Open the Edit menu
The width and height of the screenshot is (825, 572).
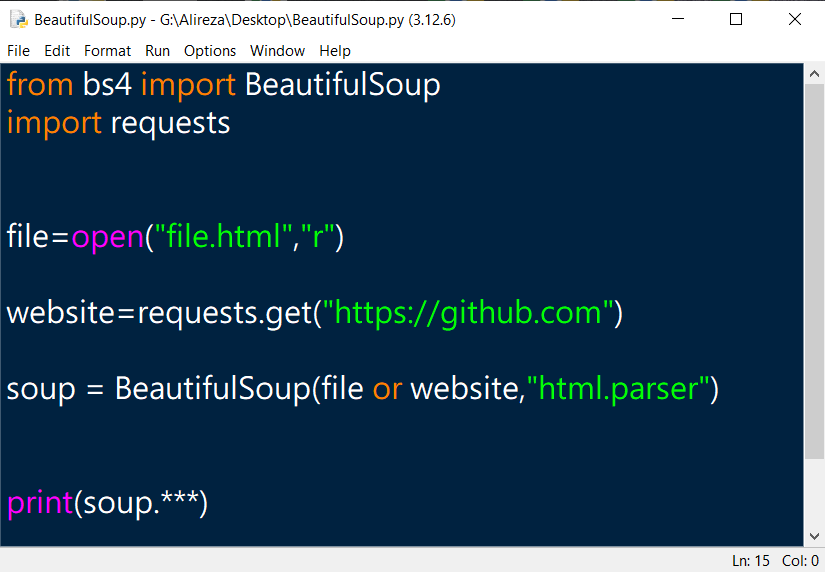[57, 51]
